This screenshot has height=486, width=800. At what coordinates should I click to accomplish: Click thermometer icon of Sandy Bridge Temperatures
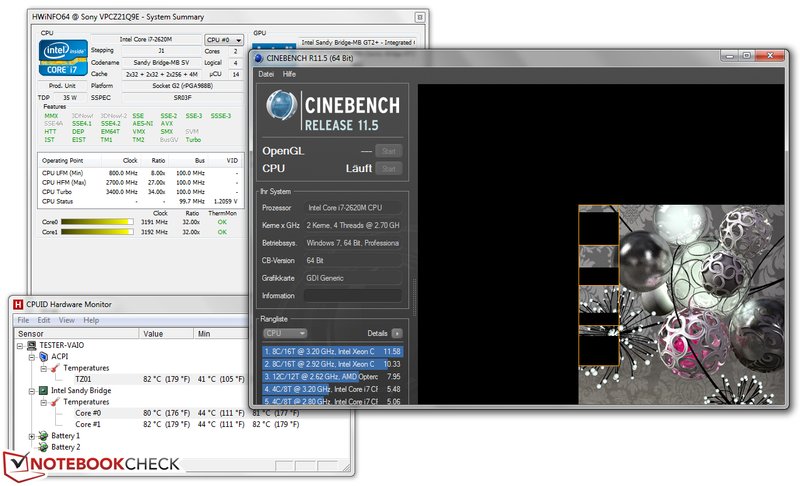(x=55, y=402)
